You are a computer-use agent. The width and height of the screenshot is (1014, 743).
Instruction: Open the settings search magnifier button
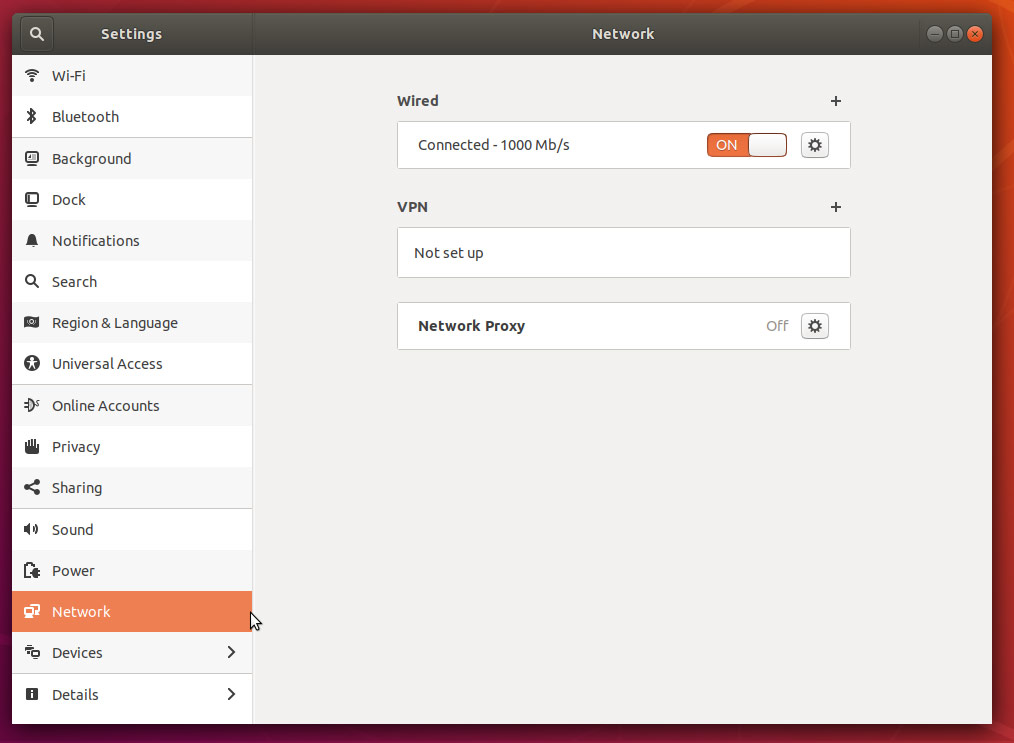point(37,34)
